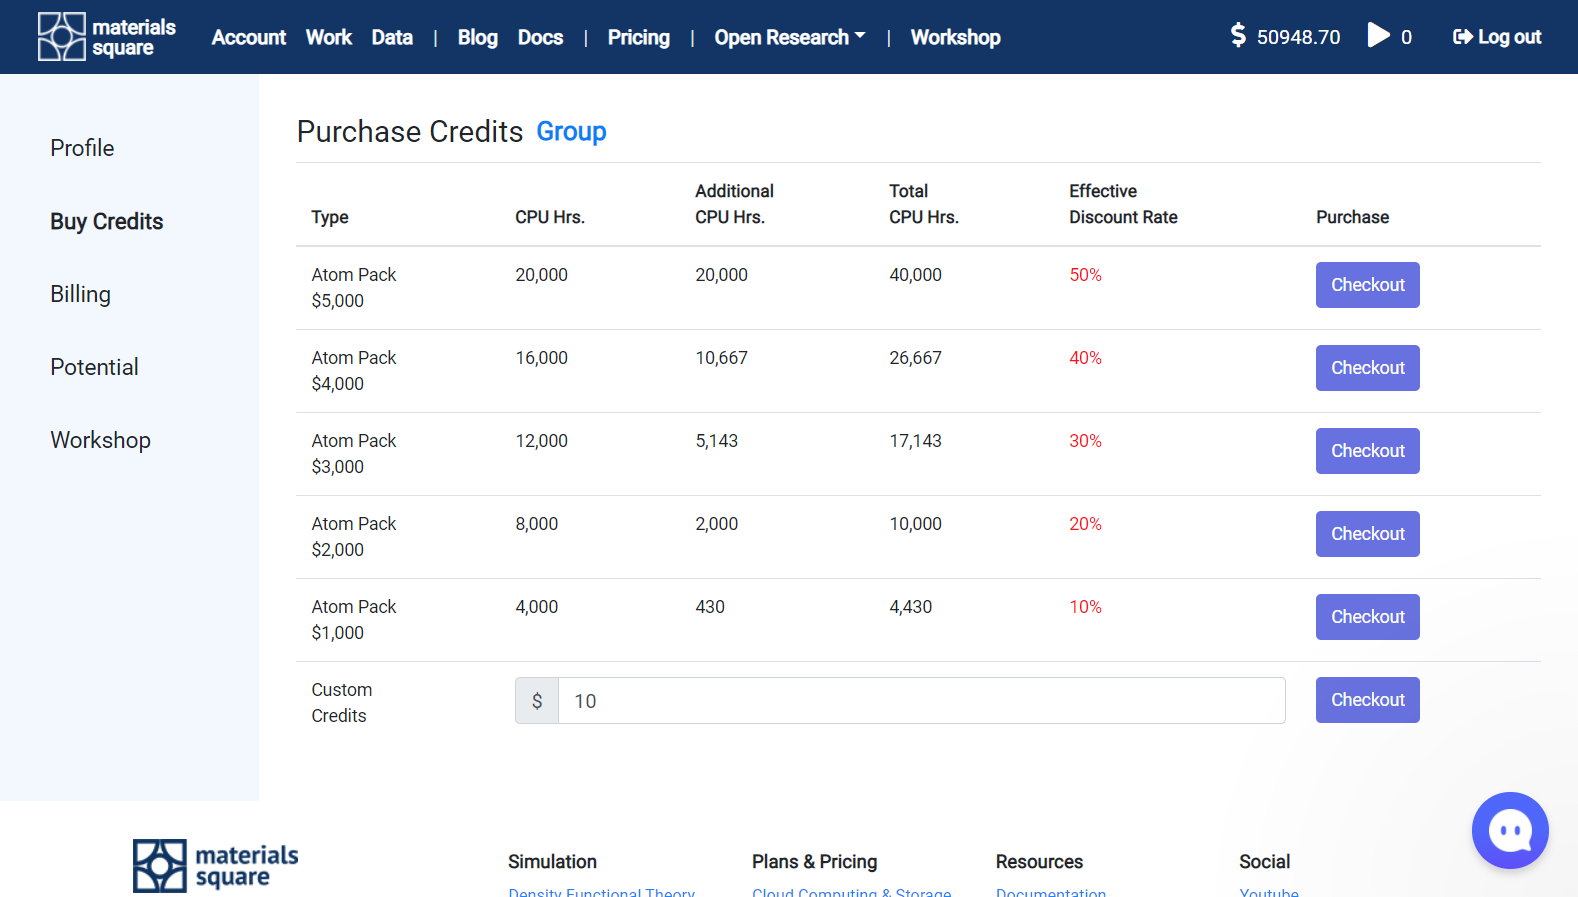Checkout the $5,000 Atom Pack
1578x897 pixels.
point(1367,285)
